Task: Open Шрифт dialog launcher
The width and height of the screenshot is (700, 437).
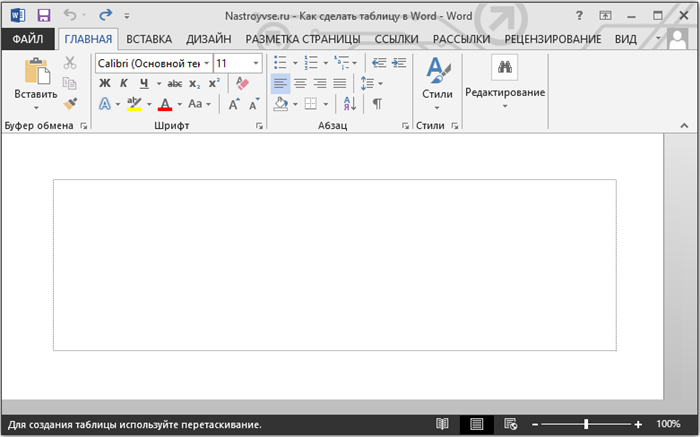Action: pyautogui.click(x=259, y=126)
